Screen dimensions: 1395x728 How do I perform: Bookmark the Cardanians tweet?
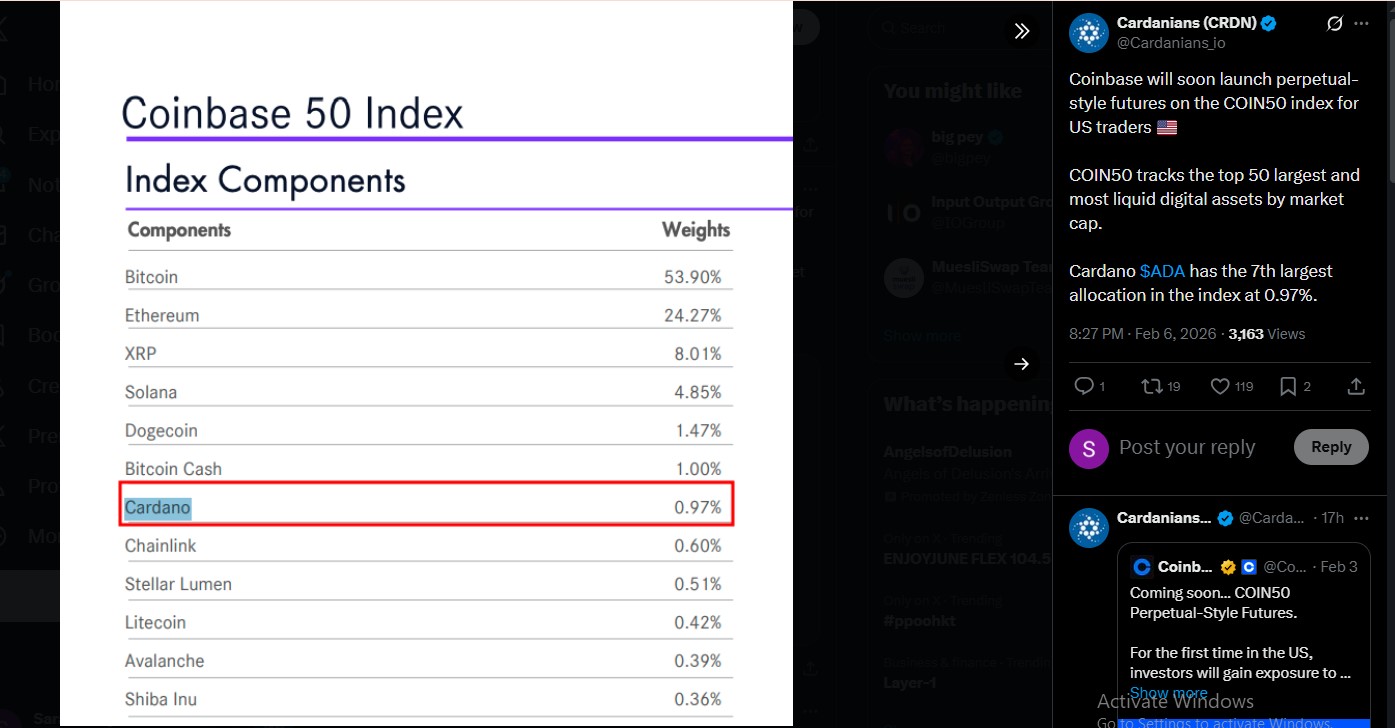coord(1288,385)
